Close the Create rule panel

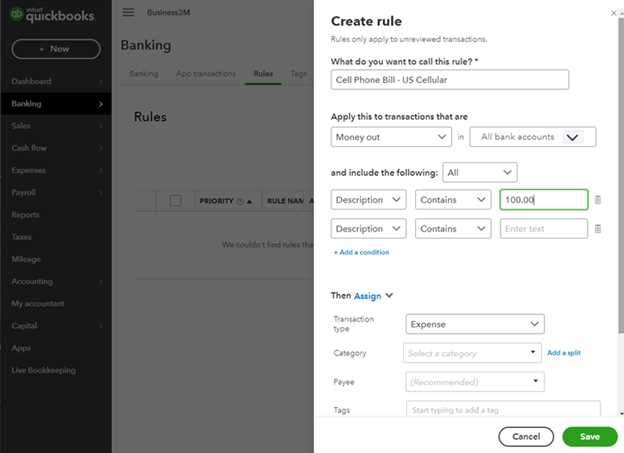(x=613, y=13)
